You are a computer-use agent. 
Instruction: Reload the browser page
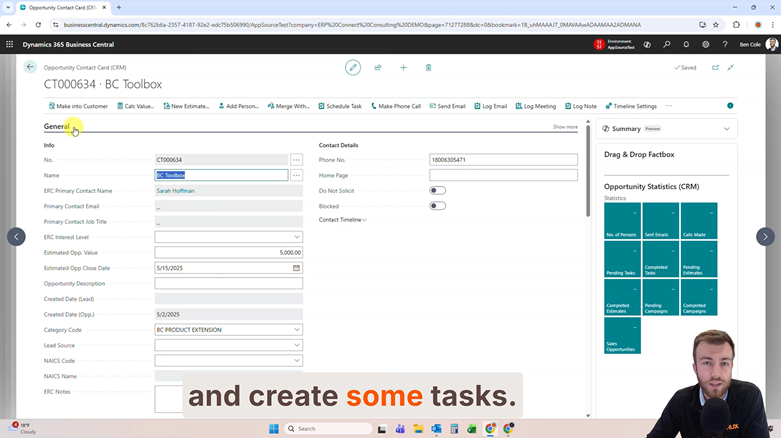pyautogui.click(x=38, y=24)
